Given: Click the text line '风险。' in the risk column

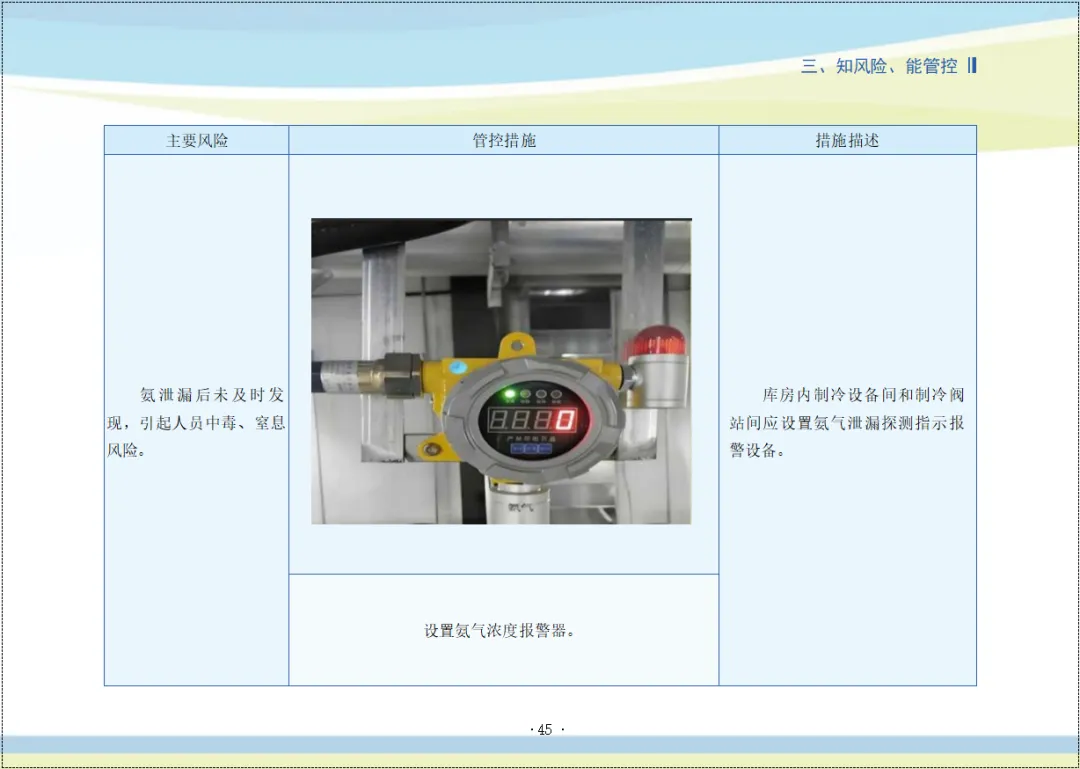Looking at the screenshot, I should (126, 451).
